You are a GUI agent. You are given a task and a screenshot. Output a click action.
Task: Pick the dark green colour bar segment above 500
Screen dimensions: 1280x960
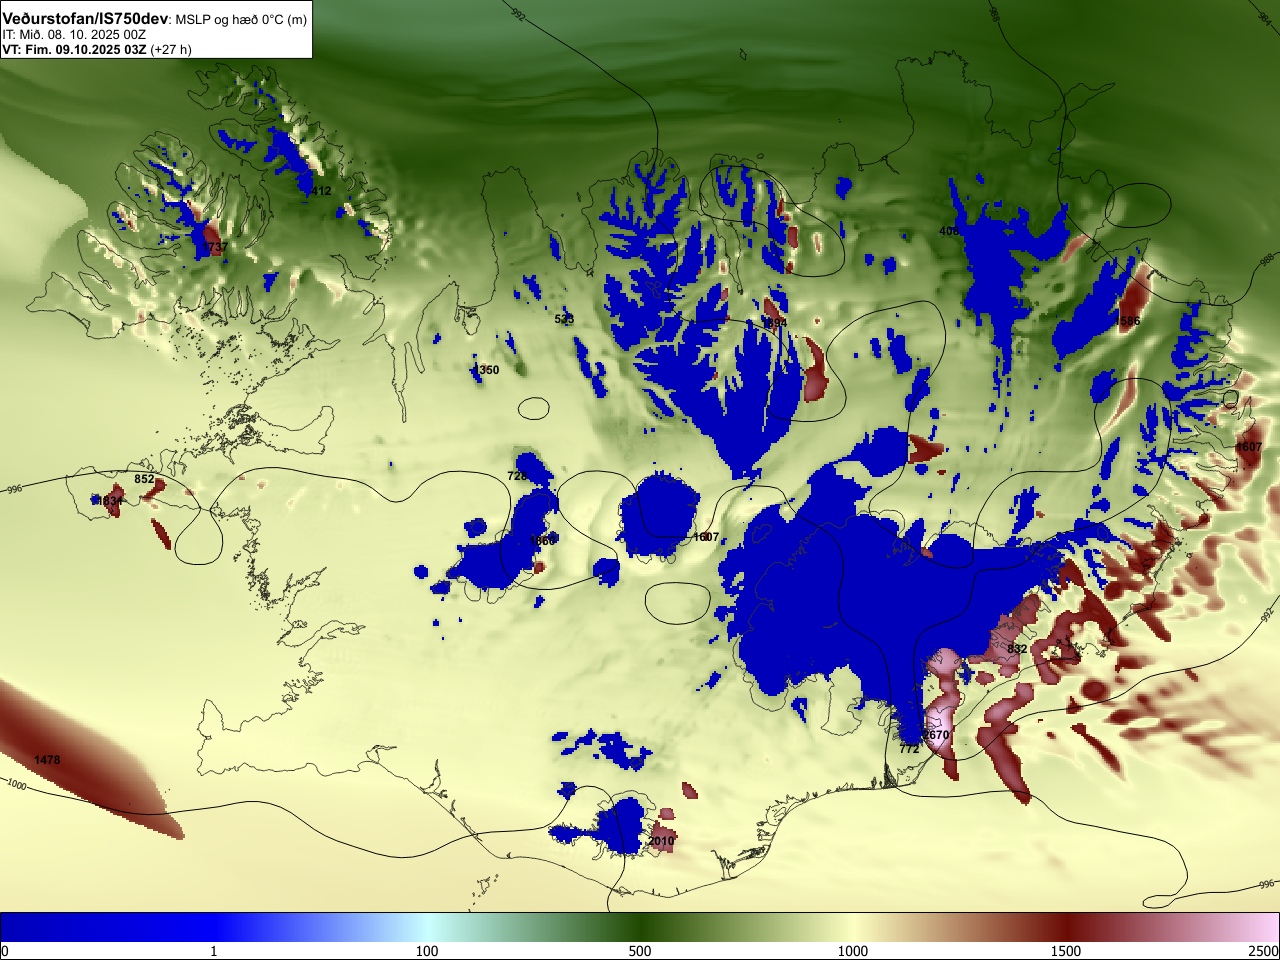click(640, 927)
